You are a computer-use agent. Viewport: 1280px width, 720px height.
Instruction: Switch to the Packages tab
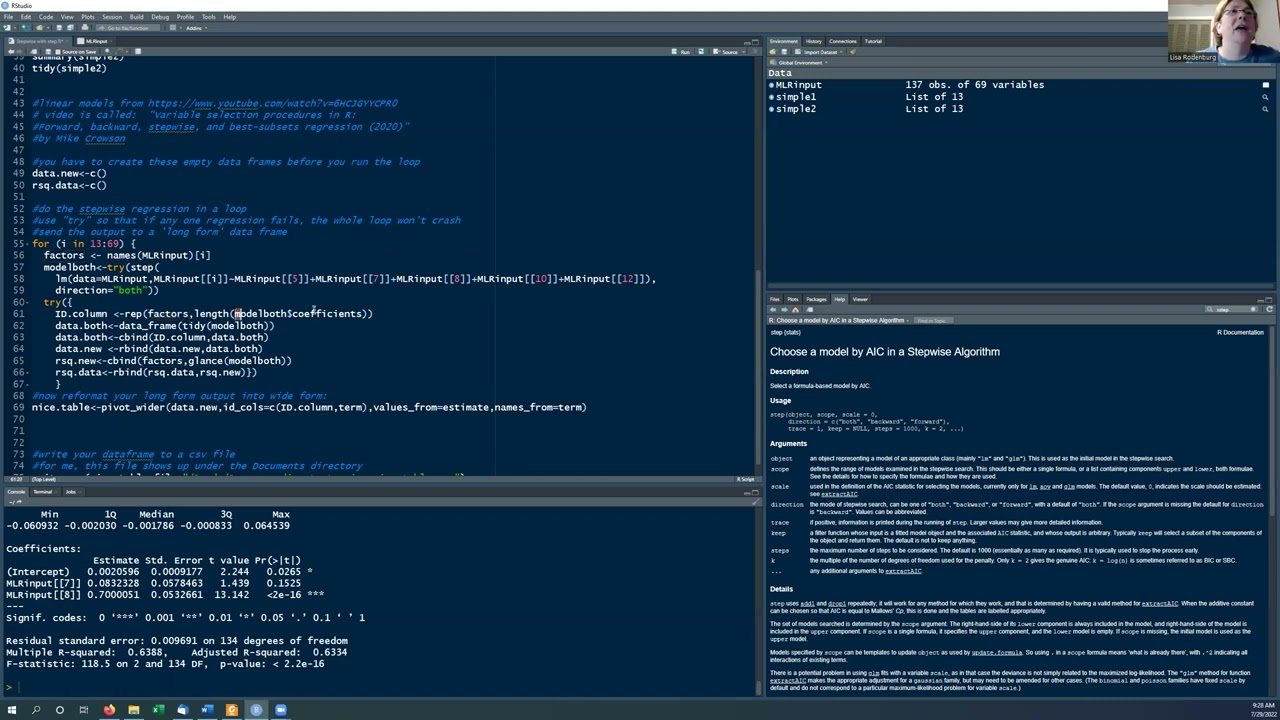click(x=816, y=299)
